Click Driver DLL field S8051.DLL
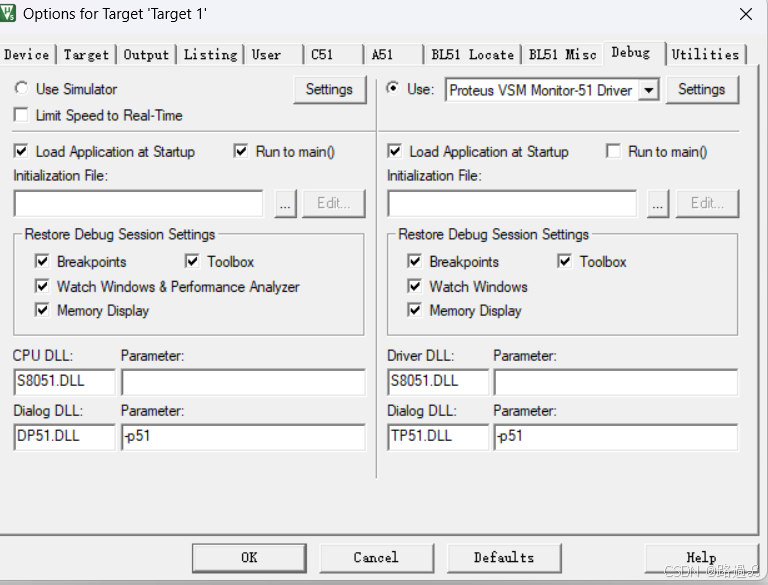The width and height of the screenshot is (768, 585). [438, 382]
